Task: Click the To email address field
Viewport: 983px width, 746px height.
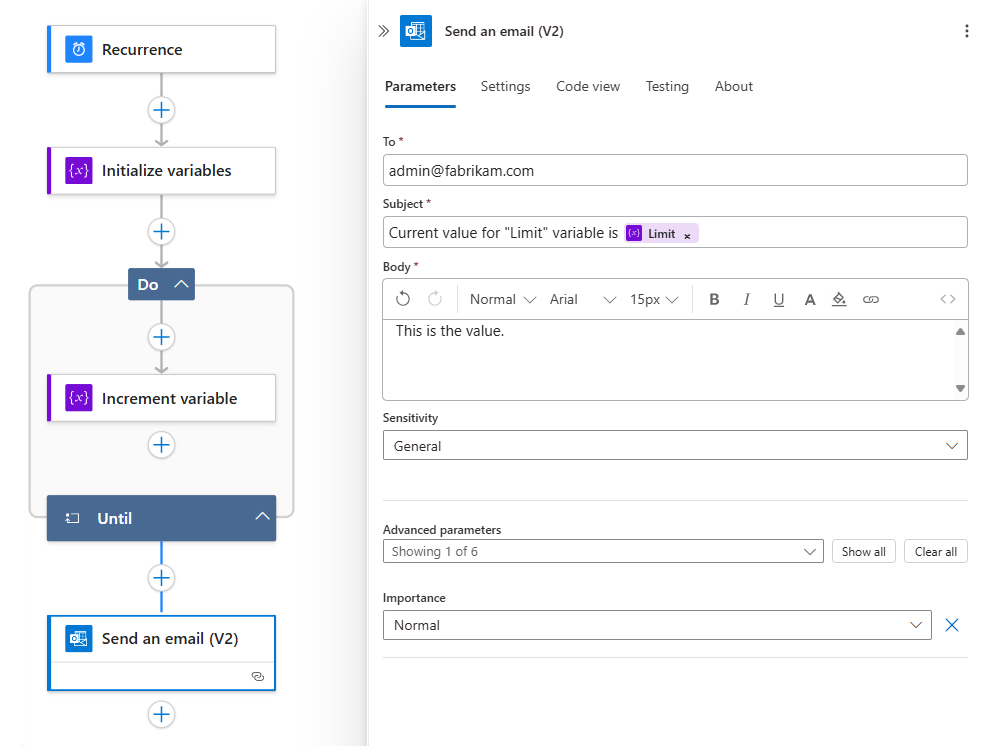Action: coord(675,170)
